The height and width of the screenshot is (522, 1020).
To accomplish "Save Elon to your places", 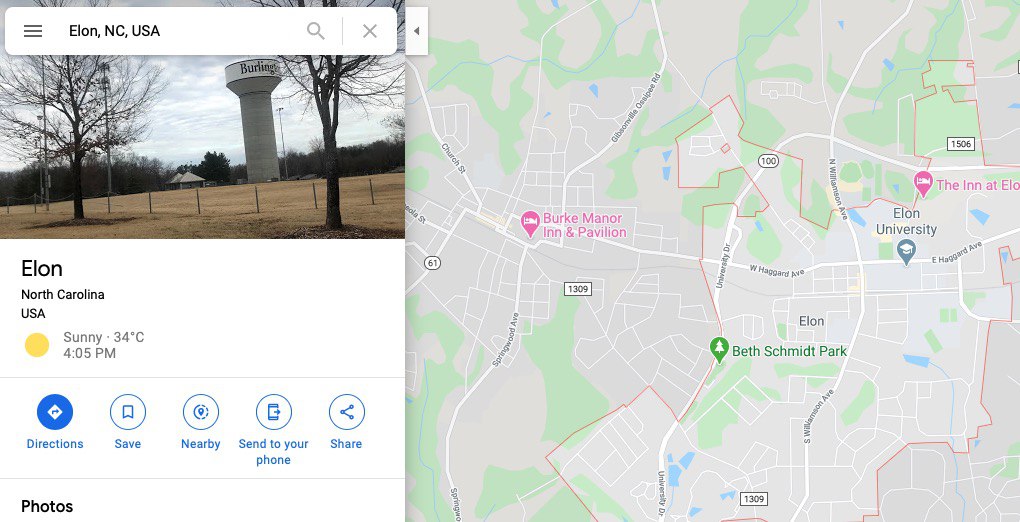I will click(x=128, y=423).
